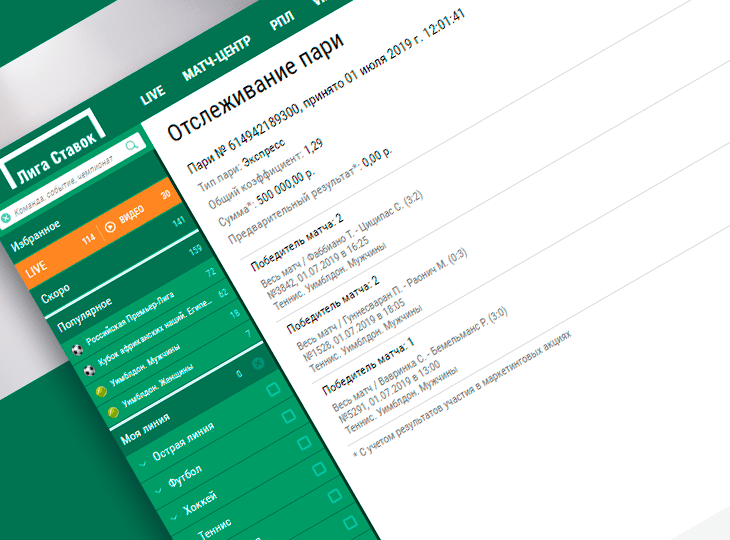730x540 pixels.
Task: Click the Лига Ставок logo
Action: click(x=55, y=157)
